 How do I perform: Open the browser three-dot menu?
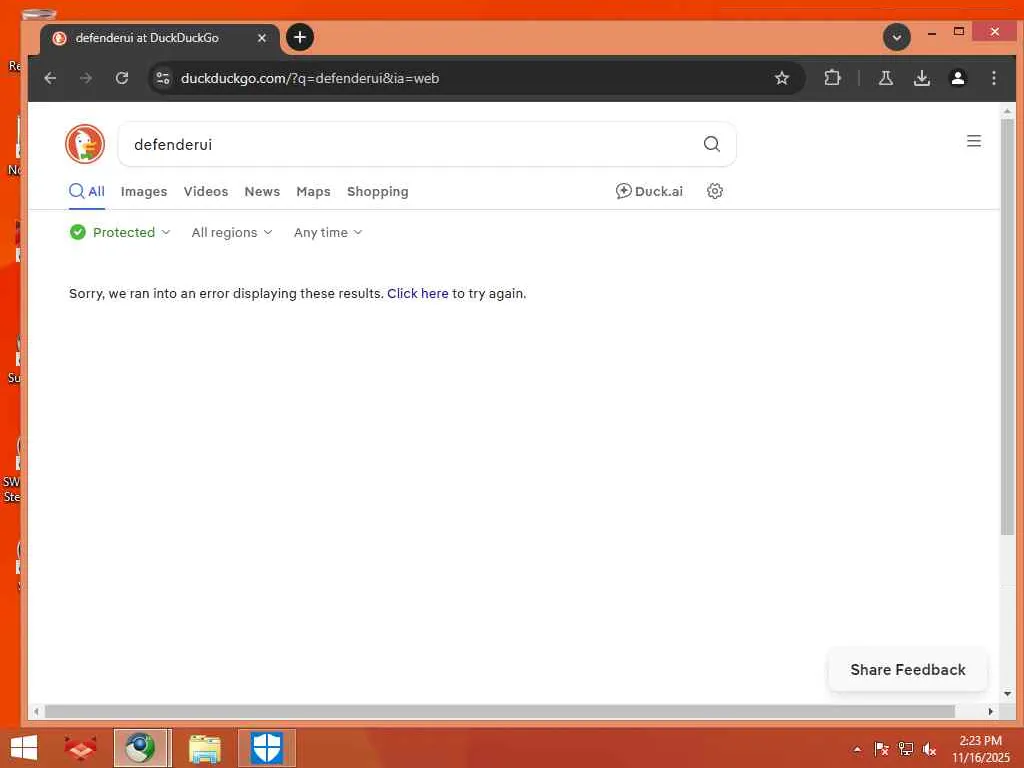993,78
